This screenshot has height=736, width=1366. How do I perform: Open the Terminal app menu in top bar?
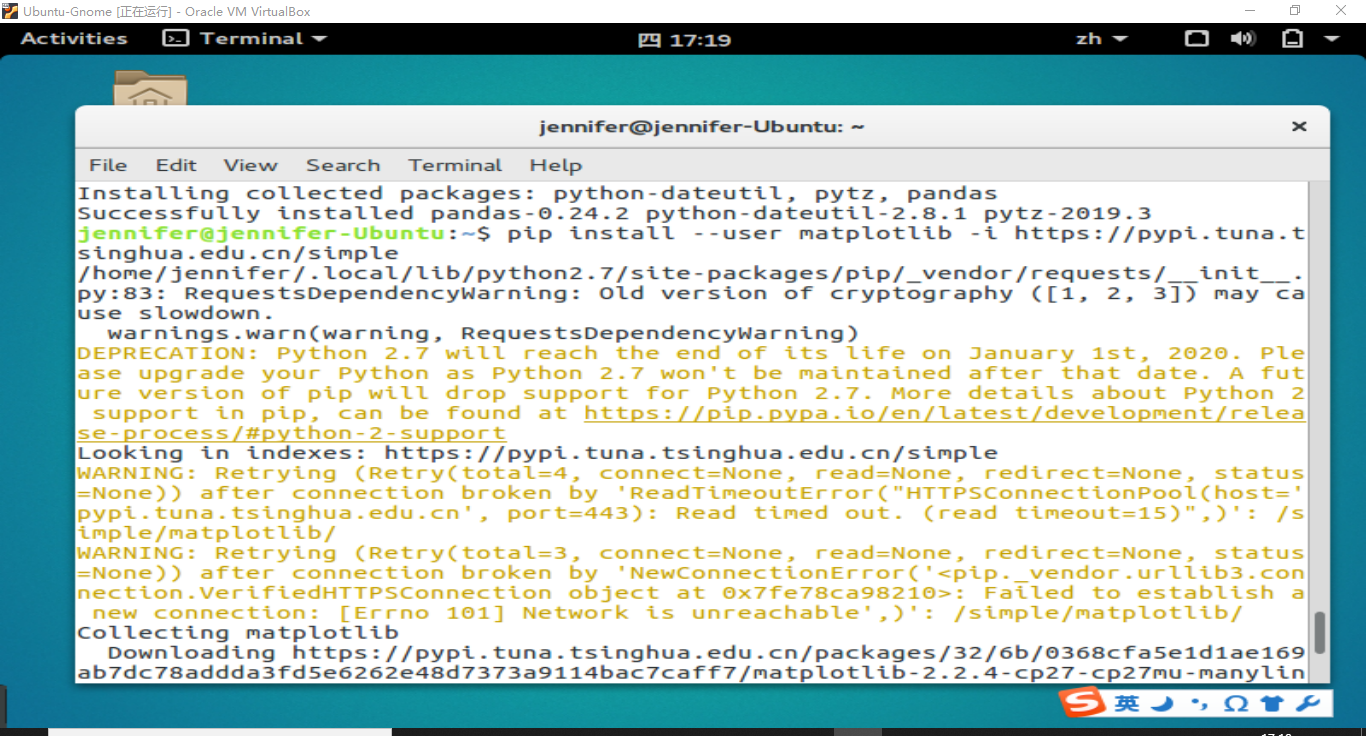(x=245, y=39)
